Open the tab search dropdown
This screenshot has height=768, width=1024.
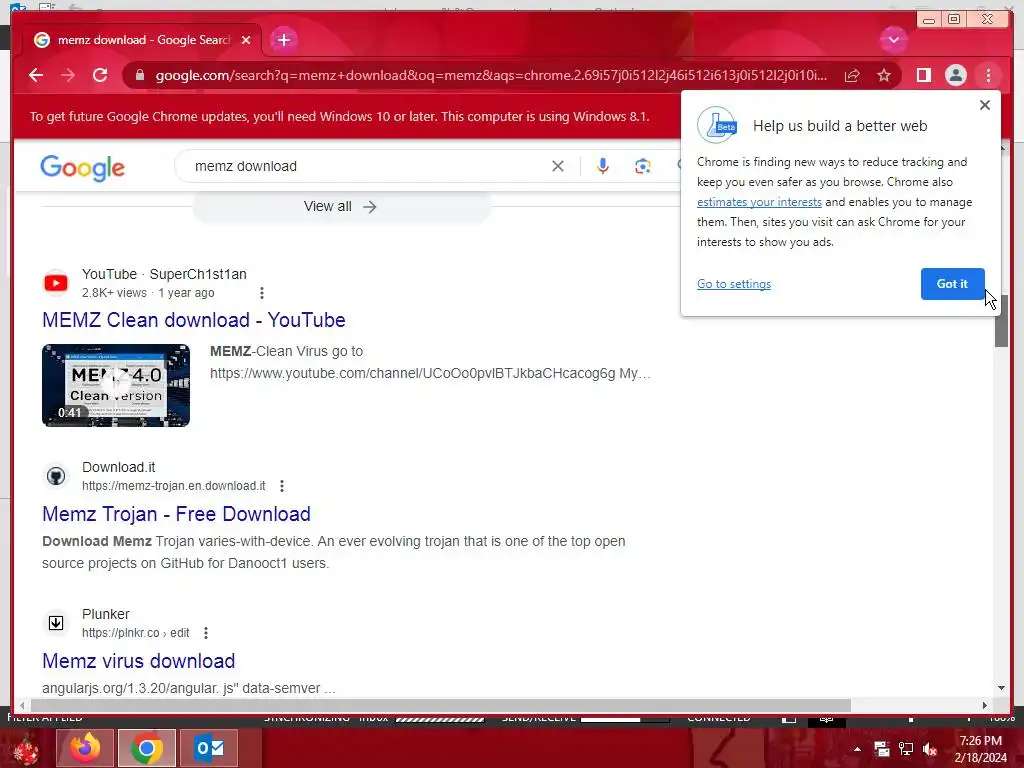pos(893,40)
